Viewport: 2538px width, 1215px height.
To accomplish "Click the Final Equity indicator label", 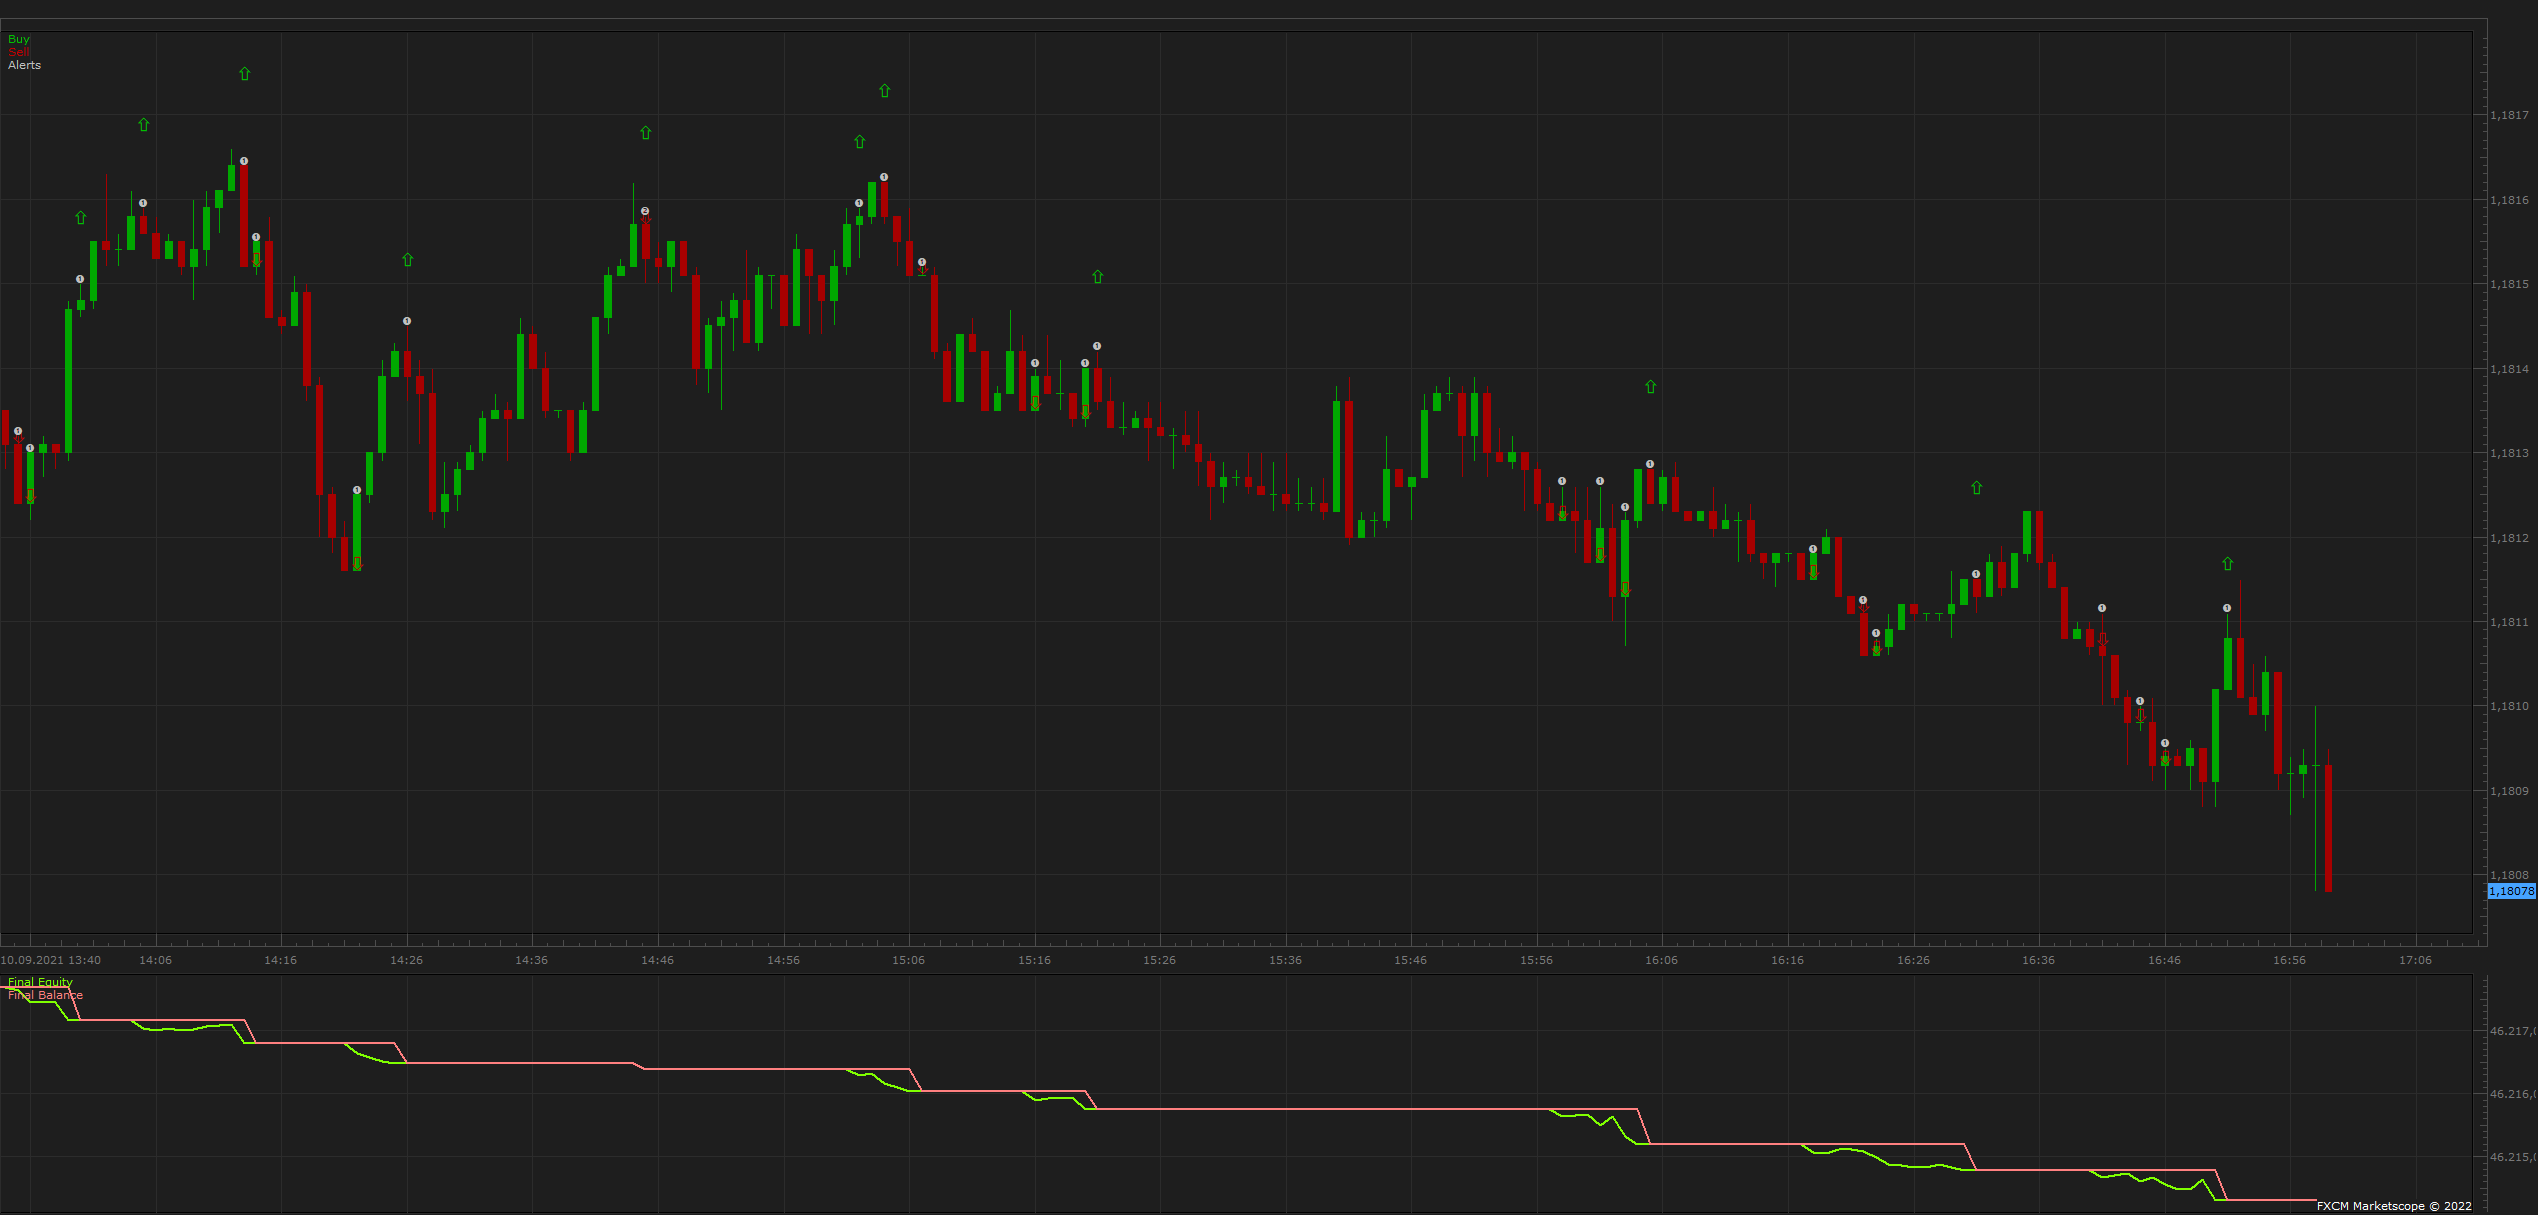I will click(x=40, y=982).
